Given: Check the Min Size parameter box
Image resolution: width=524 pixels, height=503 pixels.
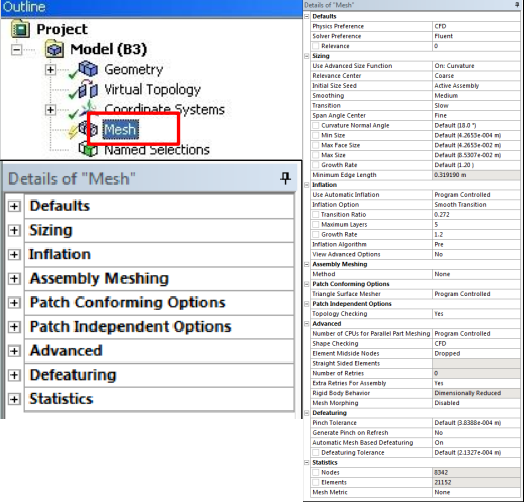Looking at the screenshot, I should pyautogui.click(x=315, y=135).
